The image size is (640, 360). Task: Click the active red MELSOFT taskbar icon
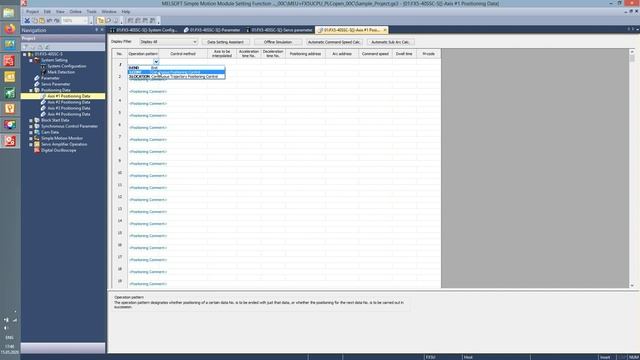10,141
